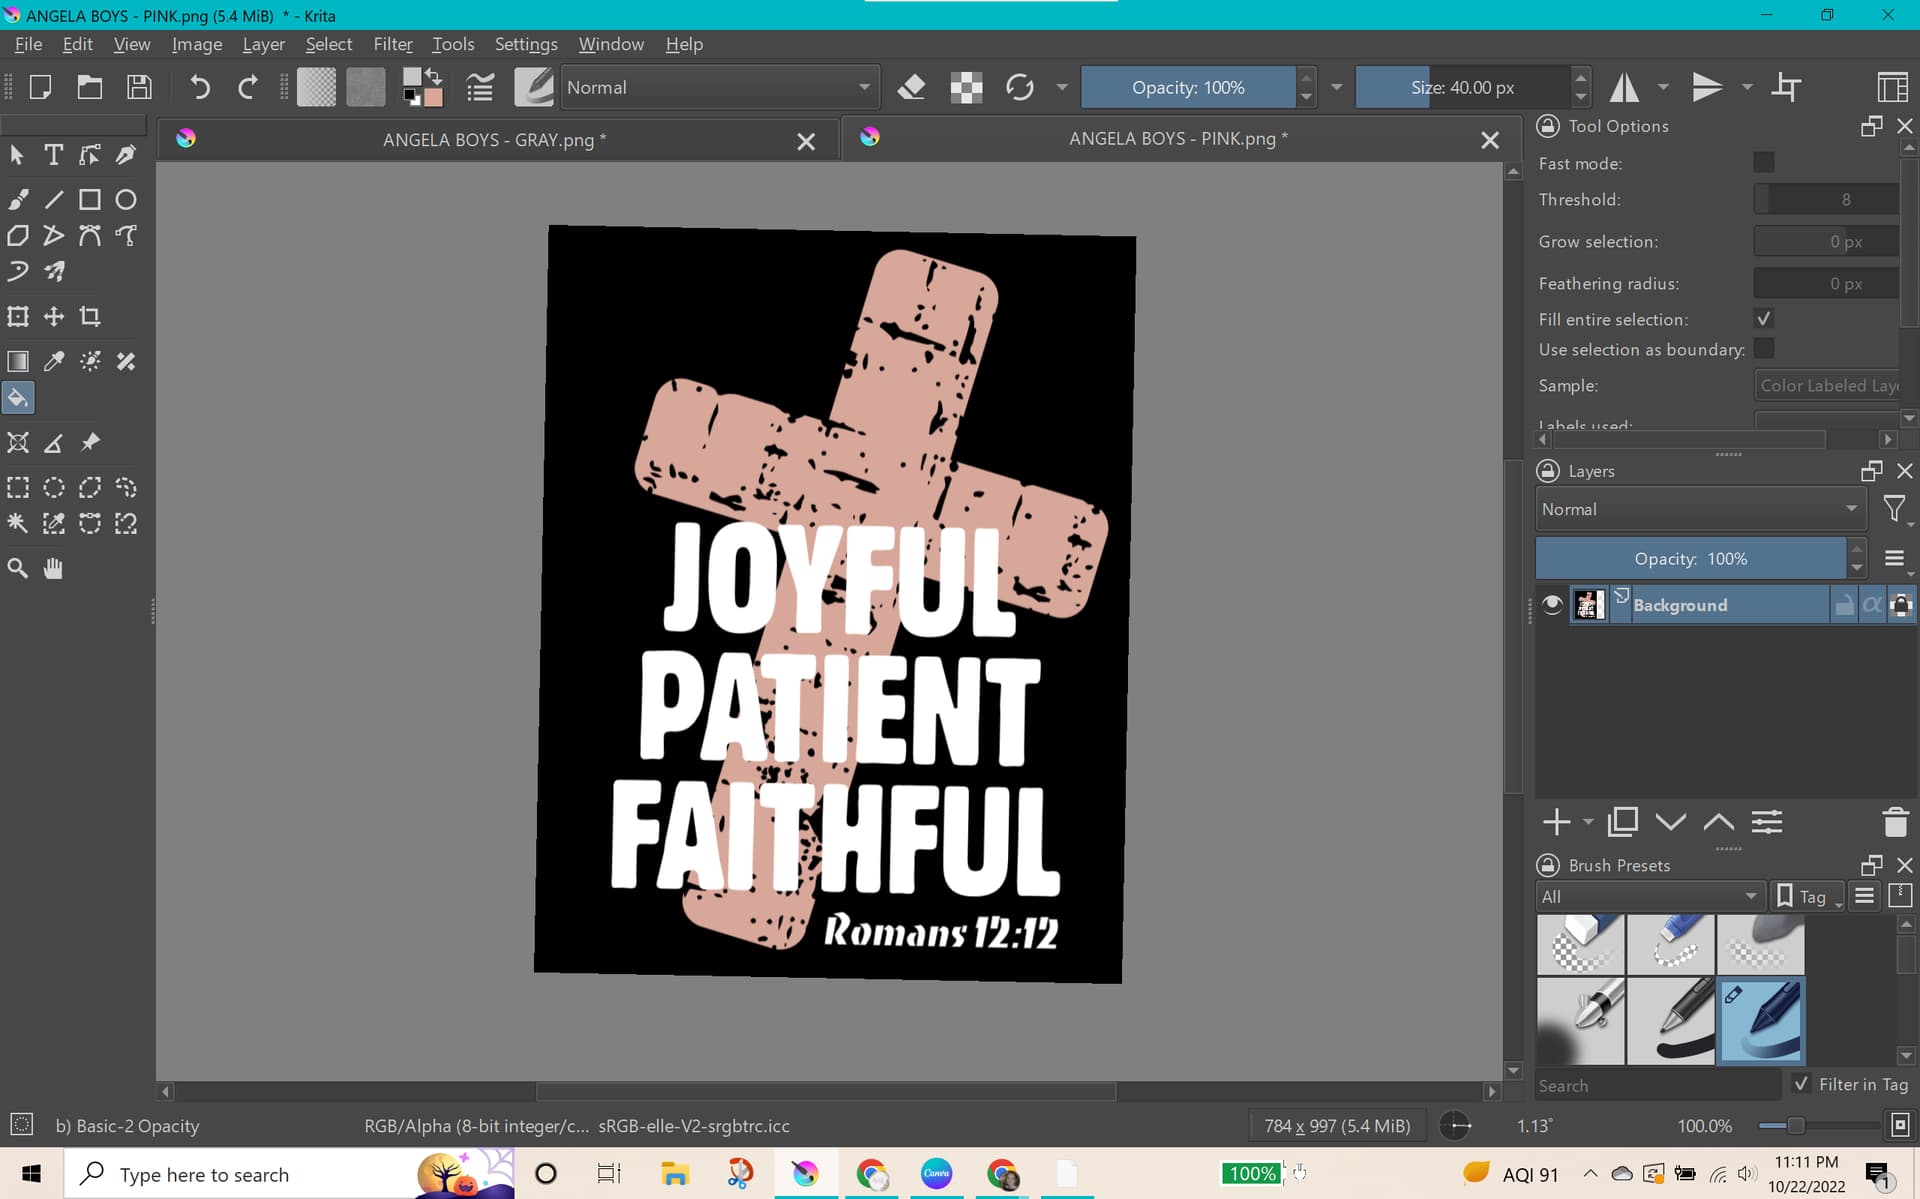Click horizontal mirror tool icon
Screen dimensions: 1920x1199
point(1623,88)
